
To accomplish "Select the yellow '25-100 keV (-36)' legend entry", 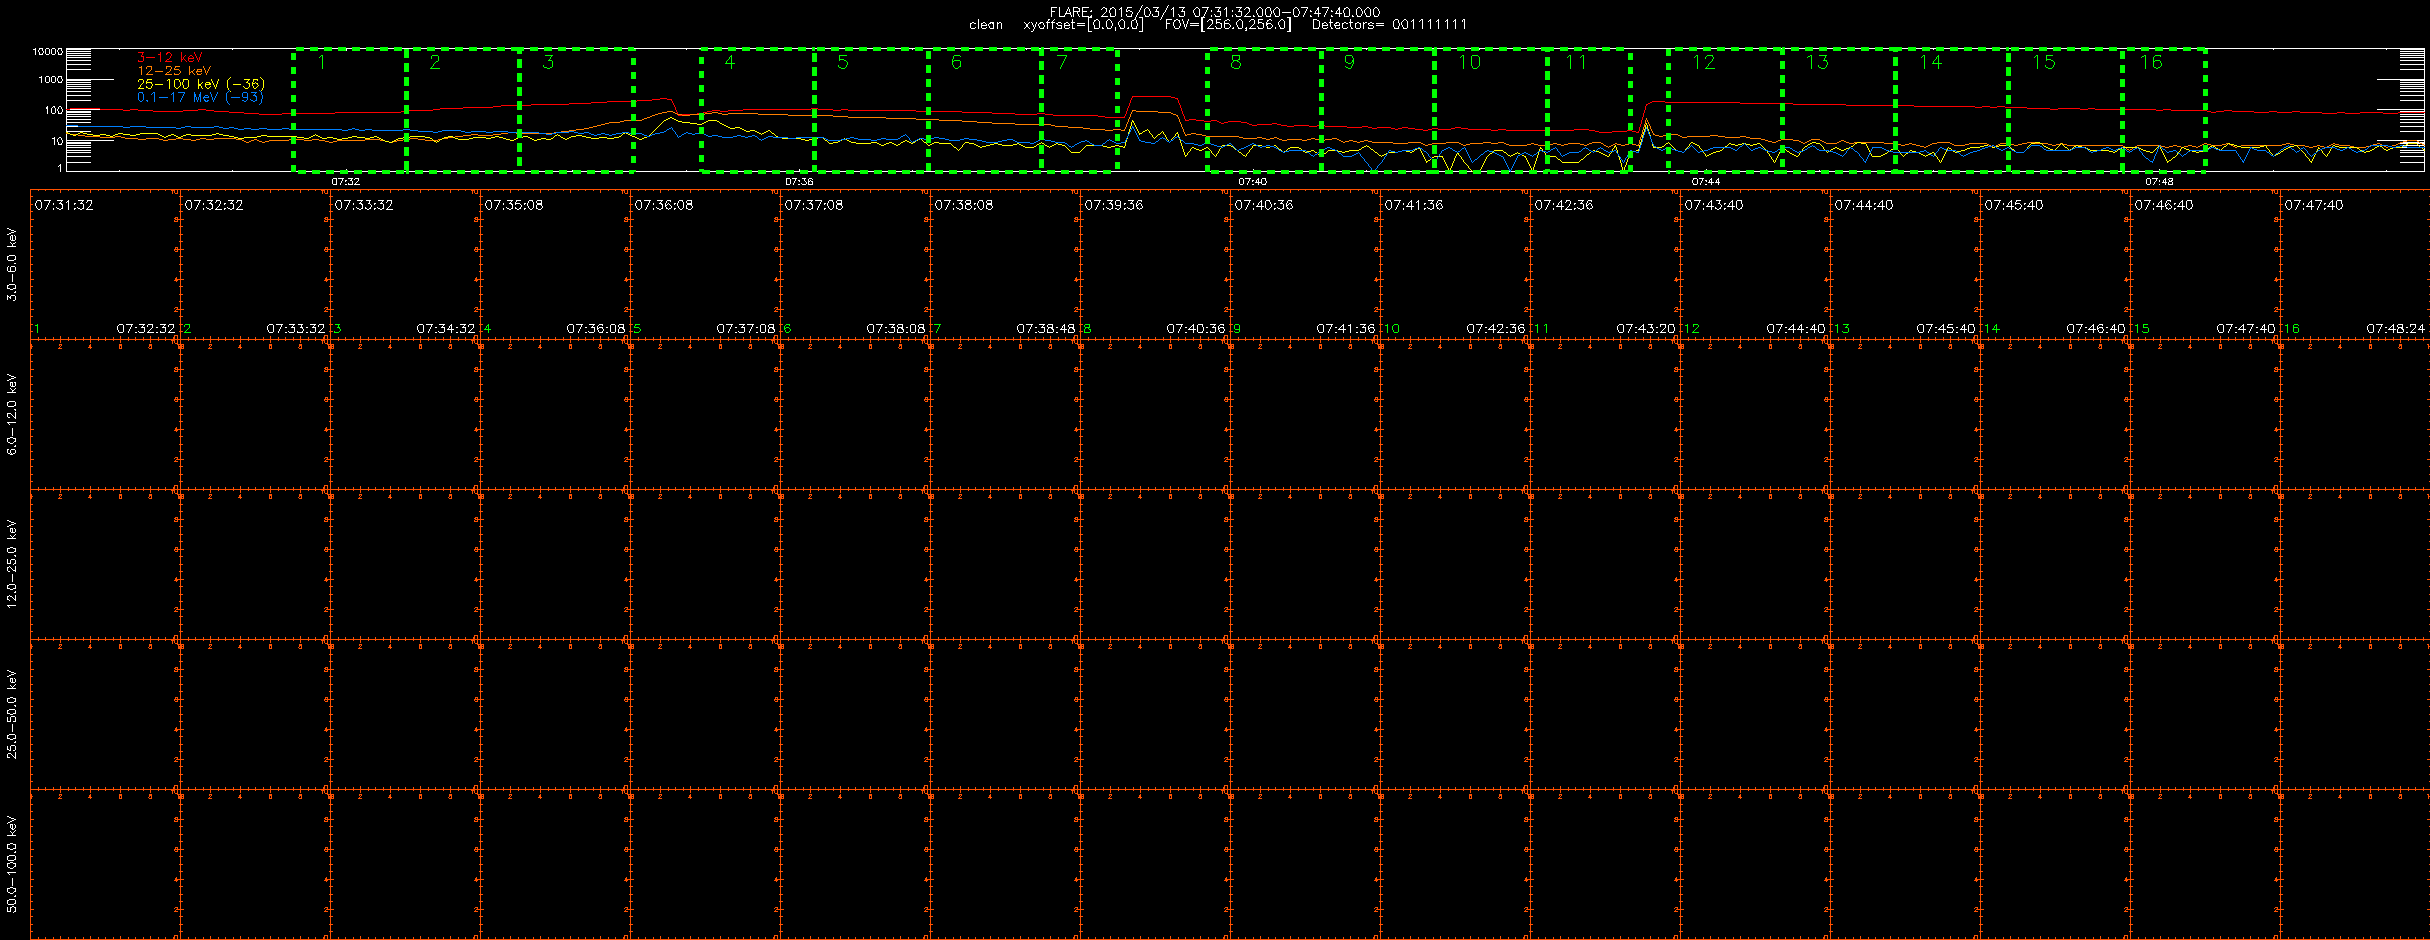I will click(201, 84).
